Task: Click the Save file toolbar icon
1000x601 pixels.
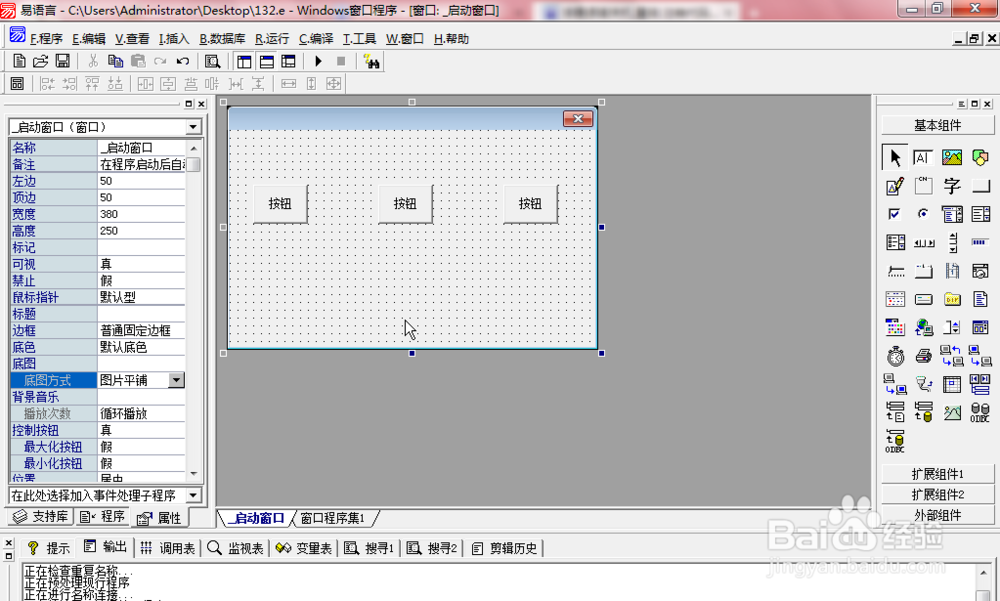Action: pos(62,61)
